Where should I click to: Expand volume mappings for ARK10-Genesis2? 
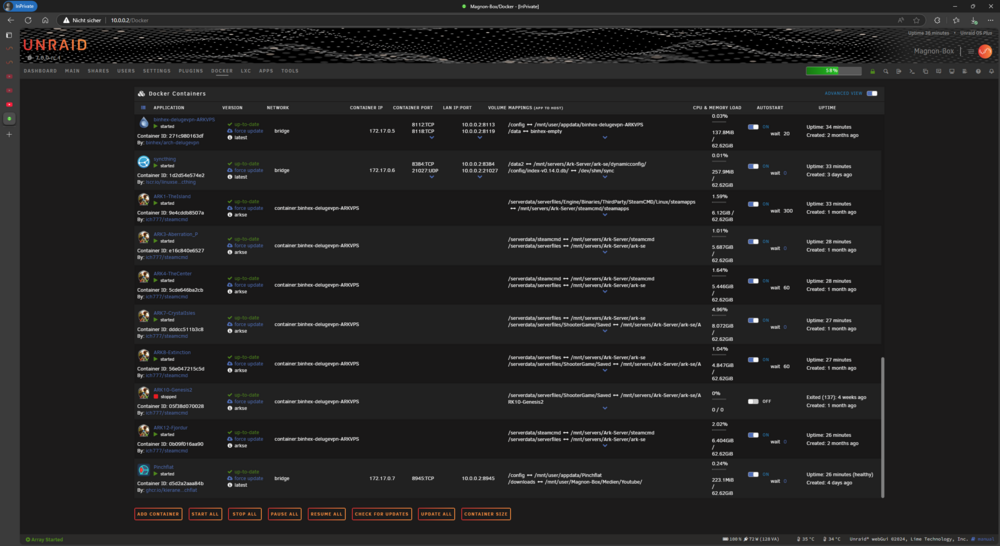point(605,408)
